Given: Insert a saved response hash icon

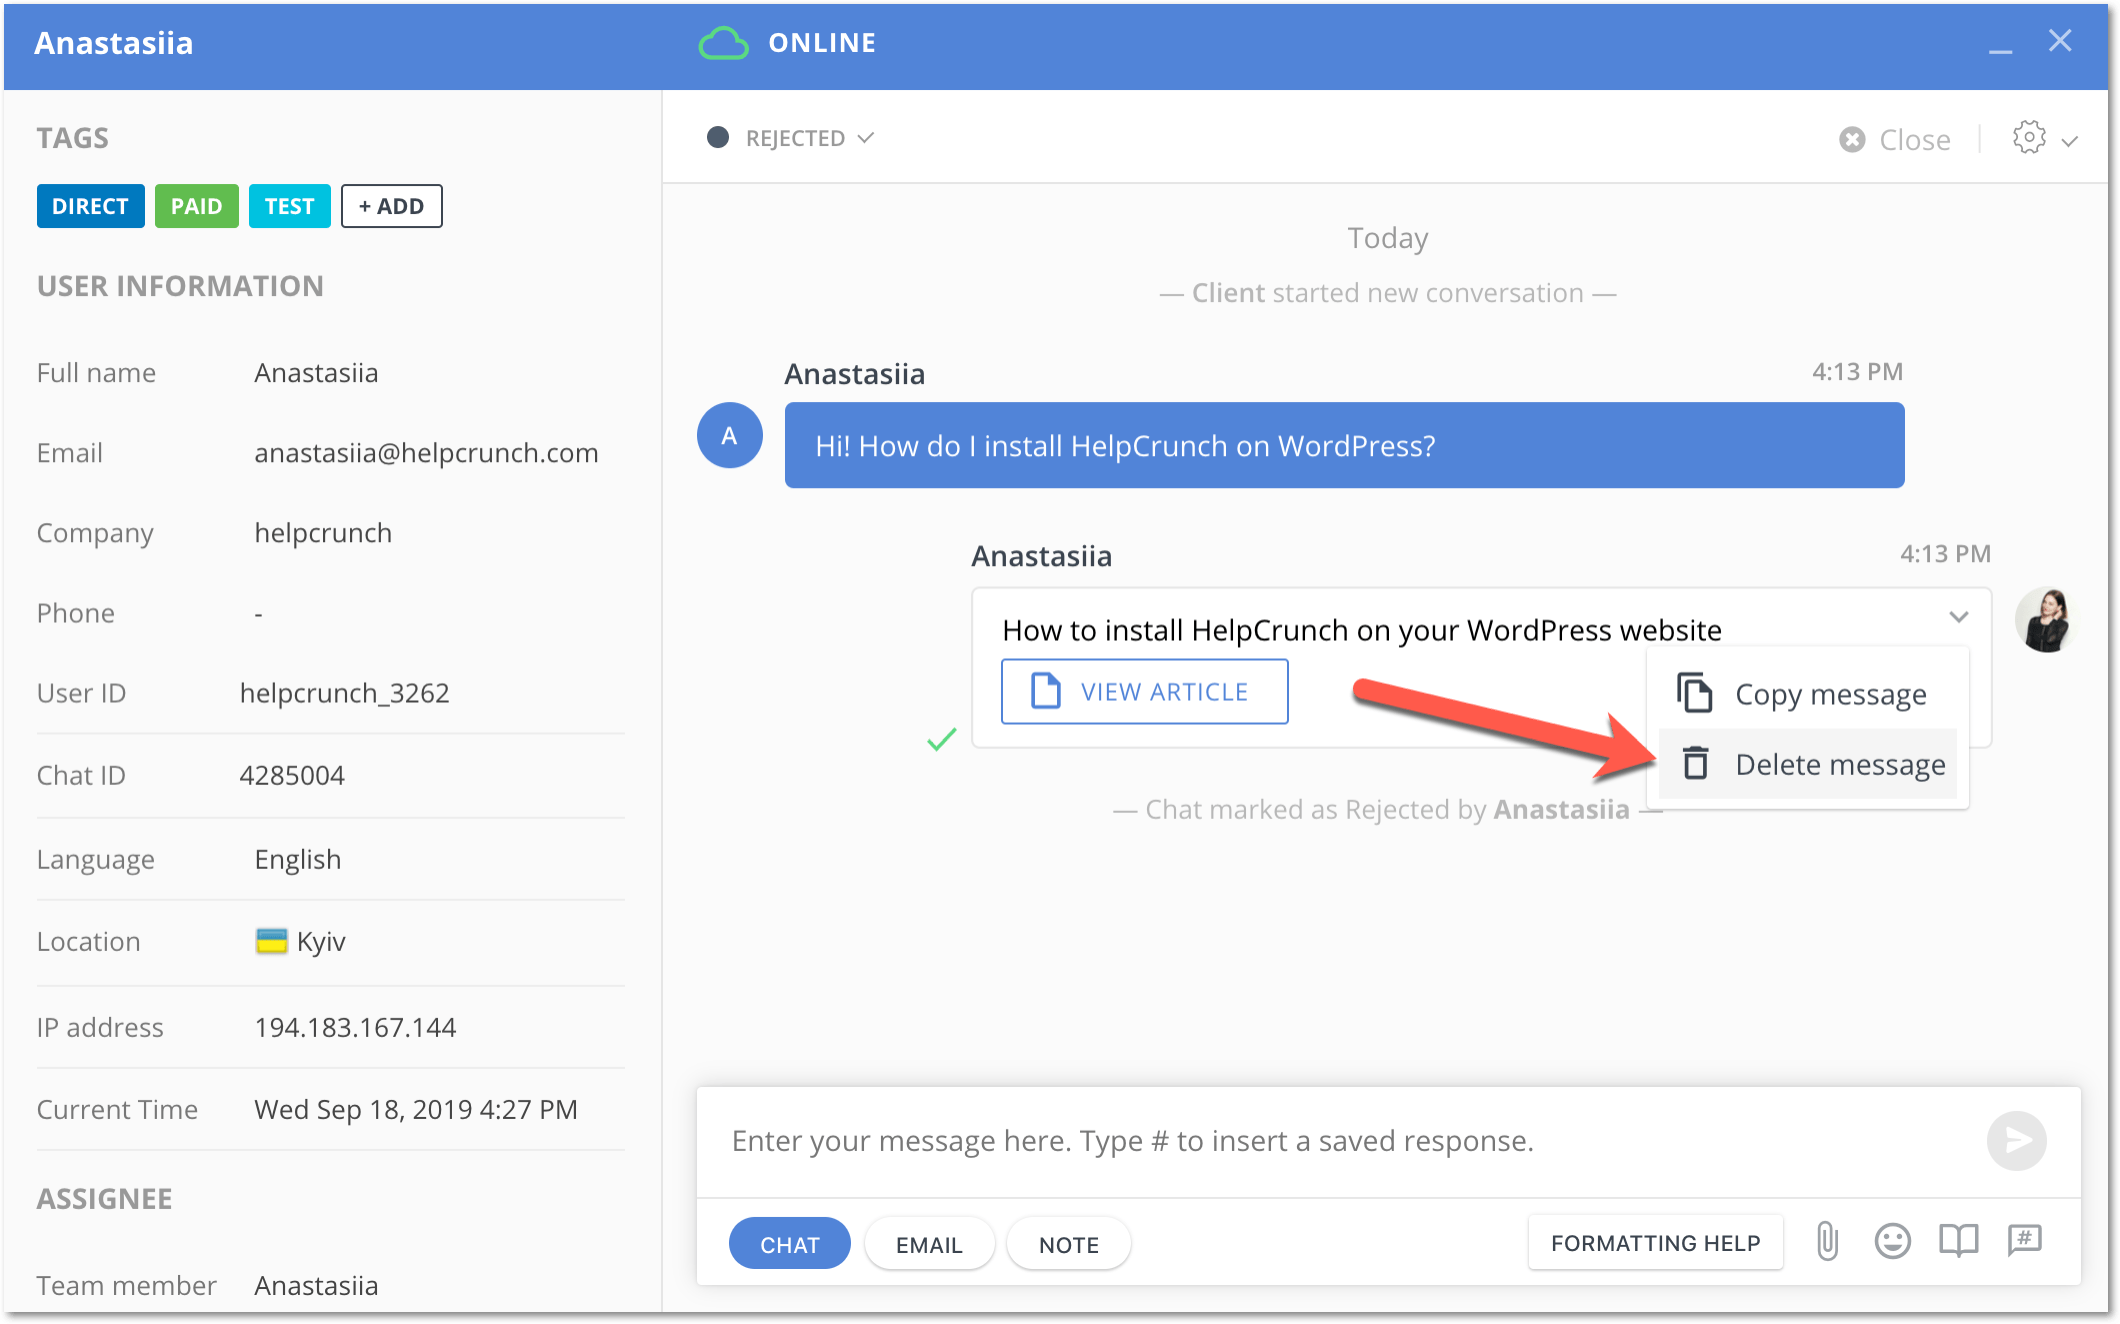Looking at the screenshot, I should (x=2025, y=1240).
